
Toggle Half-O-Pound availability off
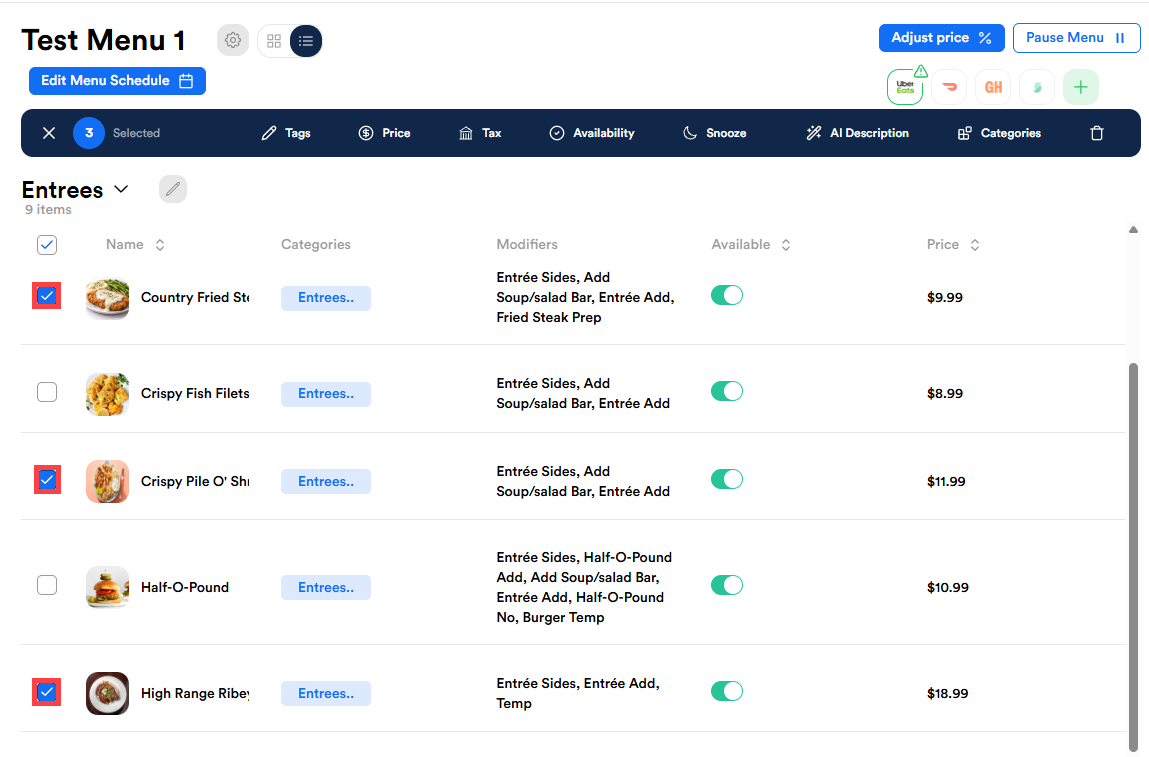pyautogui.click(x=727, y=585)
